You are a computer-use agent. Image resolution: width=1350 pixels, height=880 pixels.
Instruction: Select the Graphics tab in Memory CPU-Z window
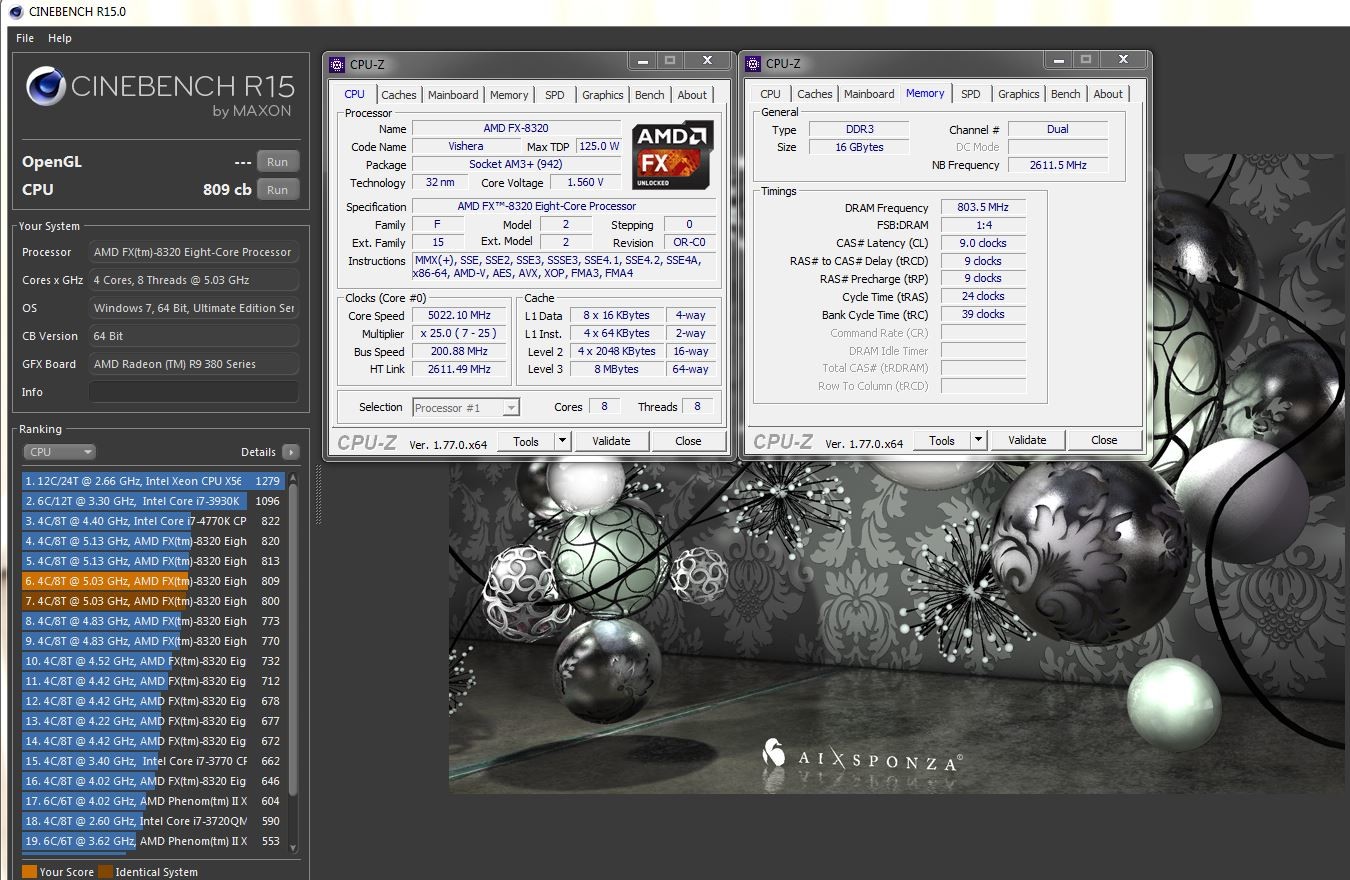(1018, 94)
